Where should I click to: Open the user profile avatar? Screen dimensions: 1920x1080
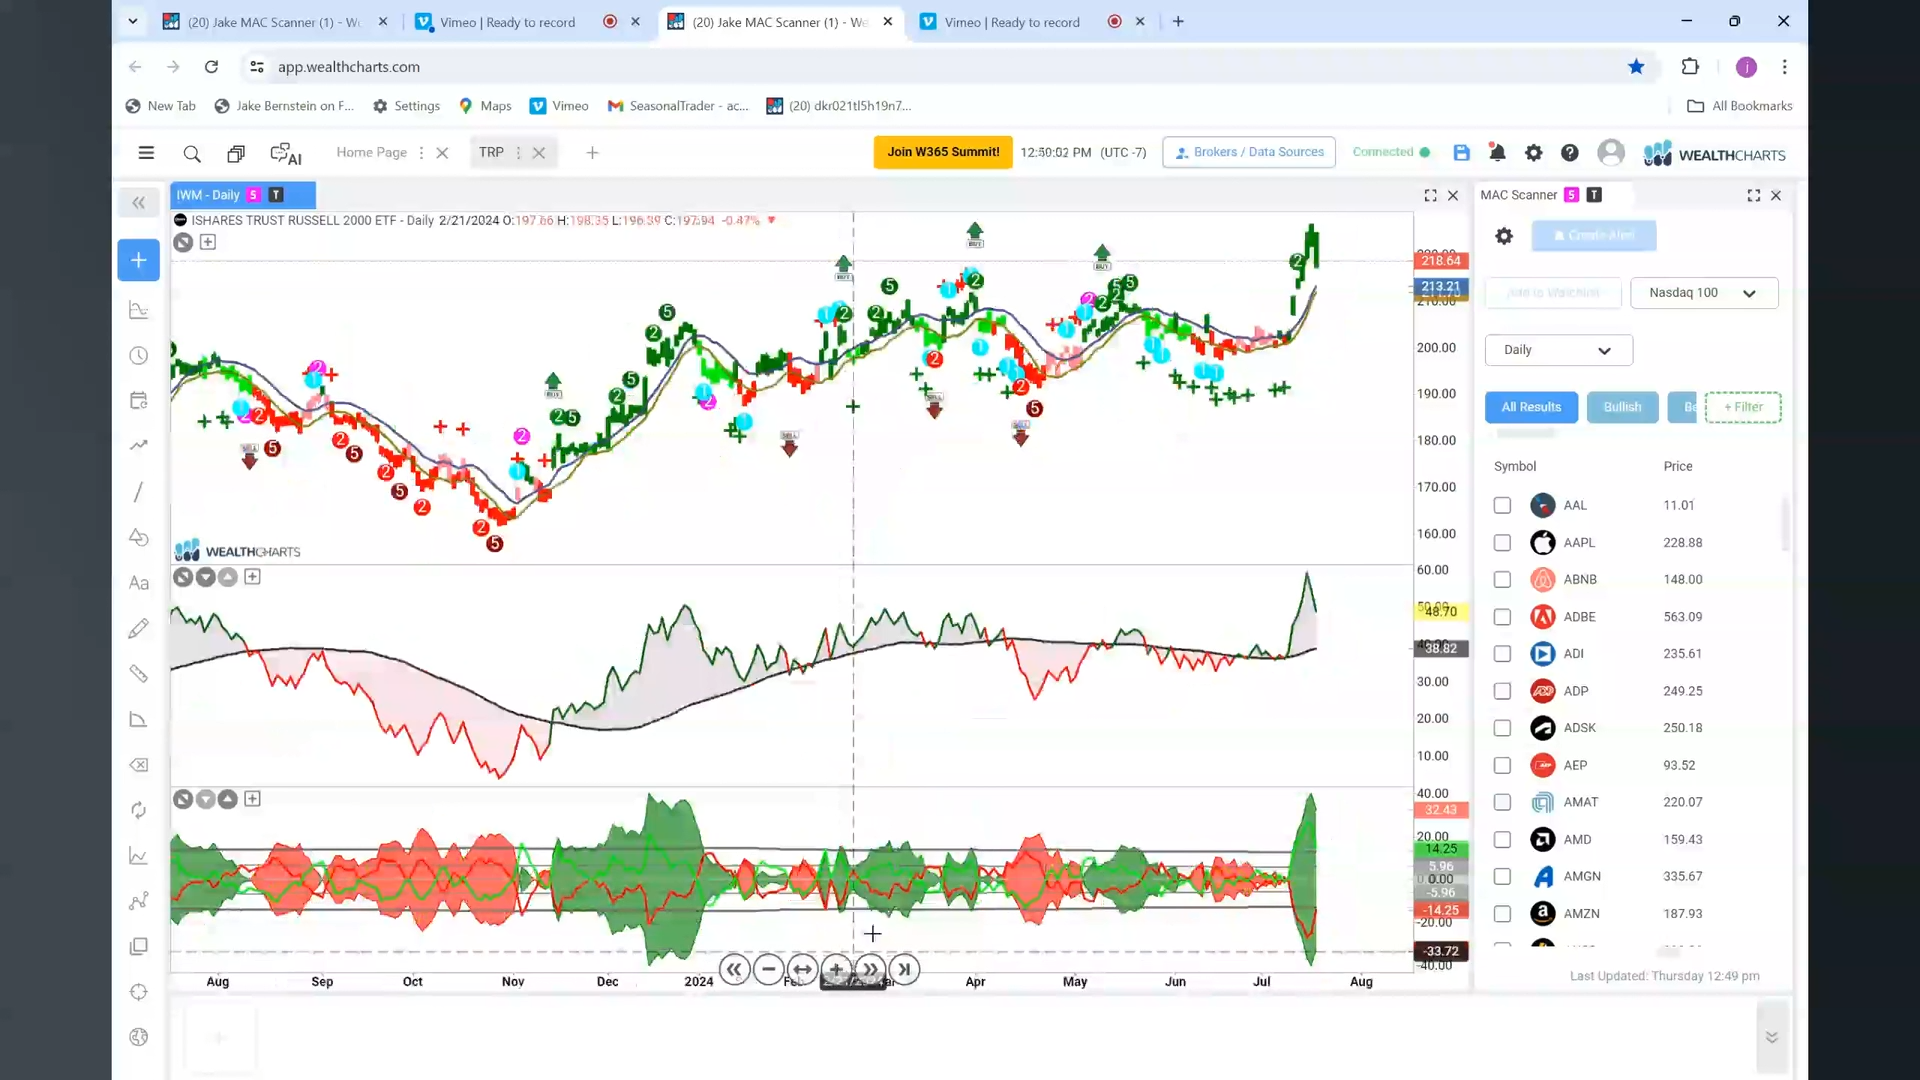click(1610, 153)
